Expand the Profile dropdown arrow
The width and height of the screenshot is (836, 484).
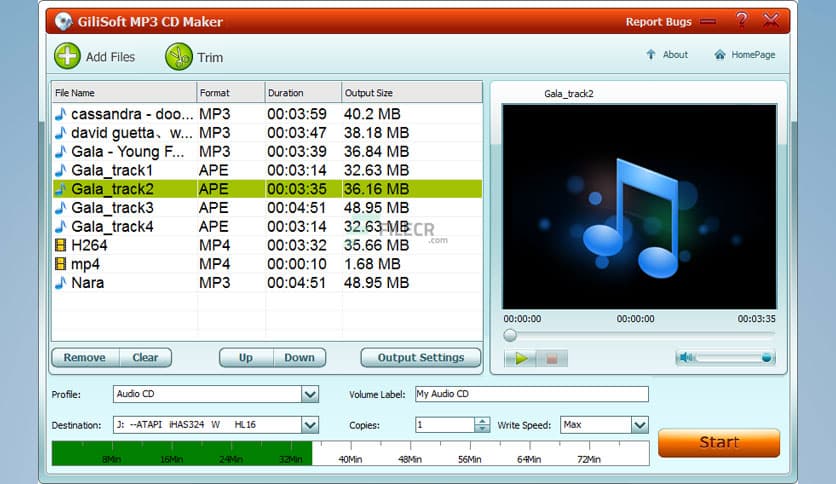(x=310, y=394)
